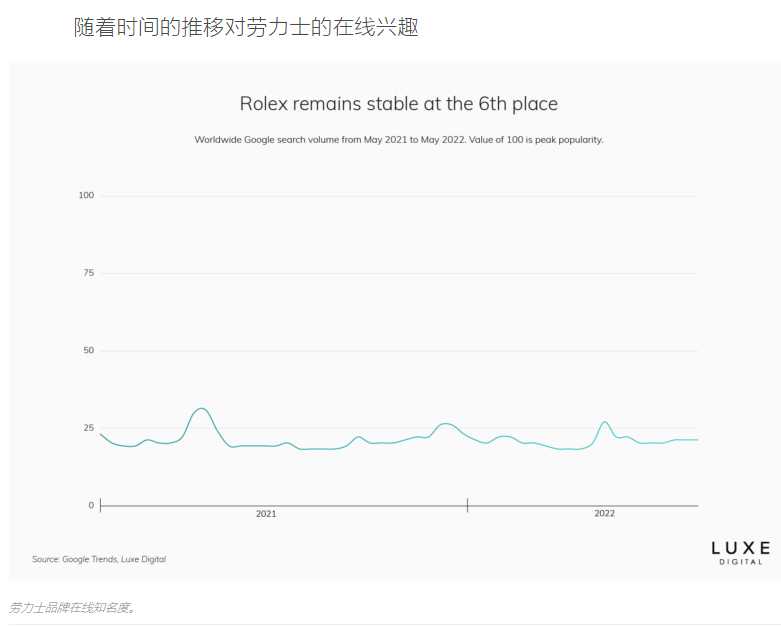Screen dimensions: 781x626
Task: Click the chart title about Rolex 6th place
Action: coord(398,104)
